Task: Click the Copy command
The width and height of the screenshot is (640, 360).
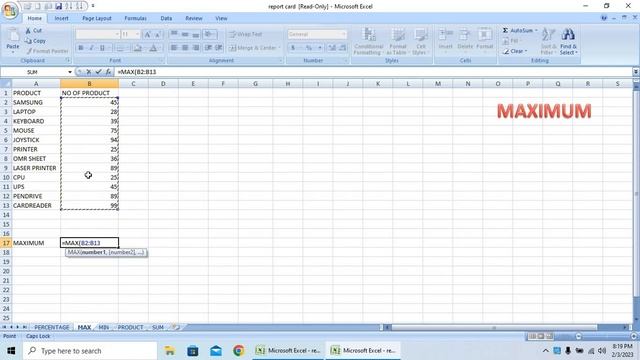Action: coord(35,41)
